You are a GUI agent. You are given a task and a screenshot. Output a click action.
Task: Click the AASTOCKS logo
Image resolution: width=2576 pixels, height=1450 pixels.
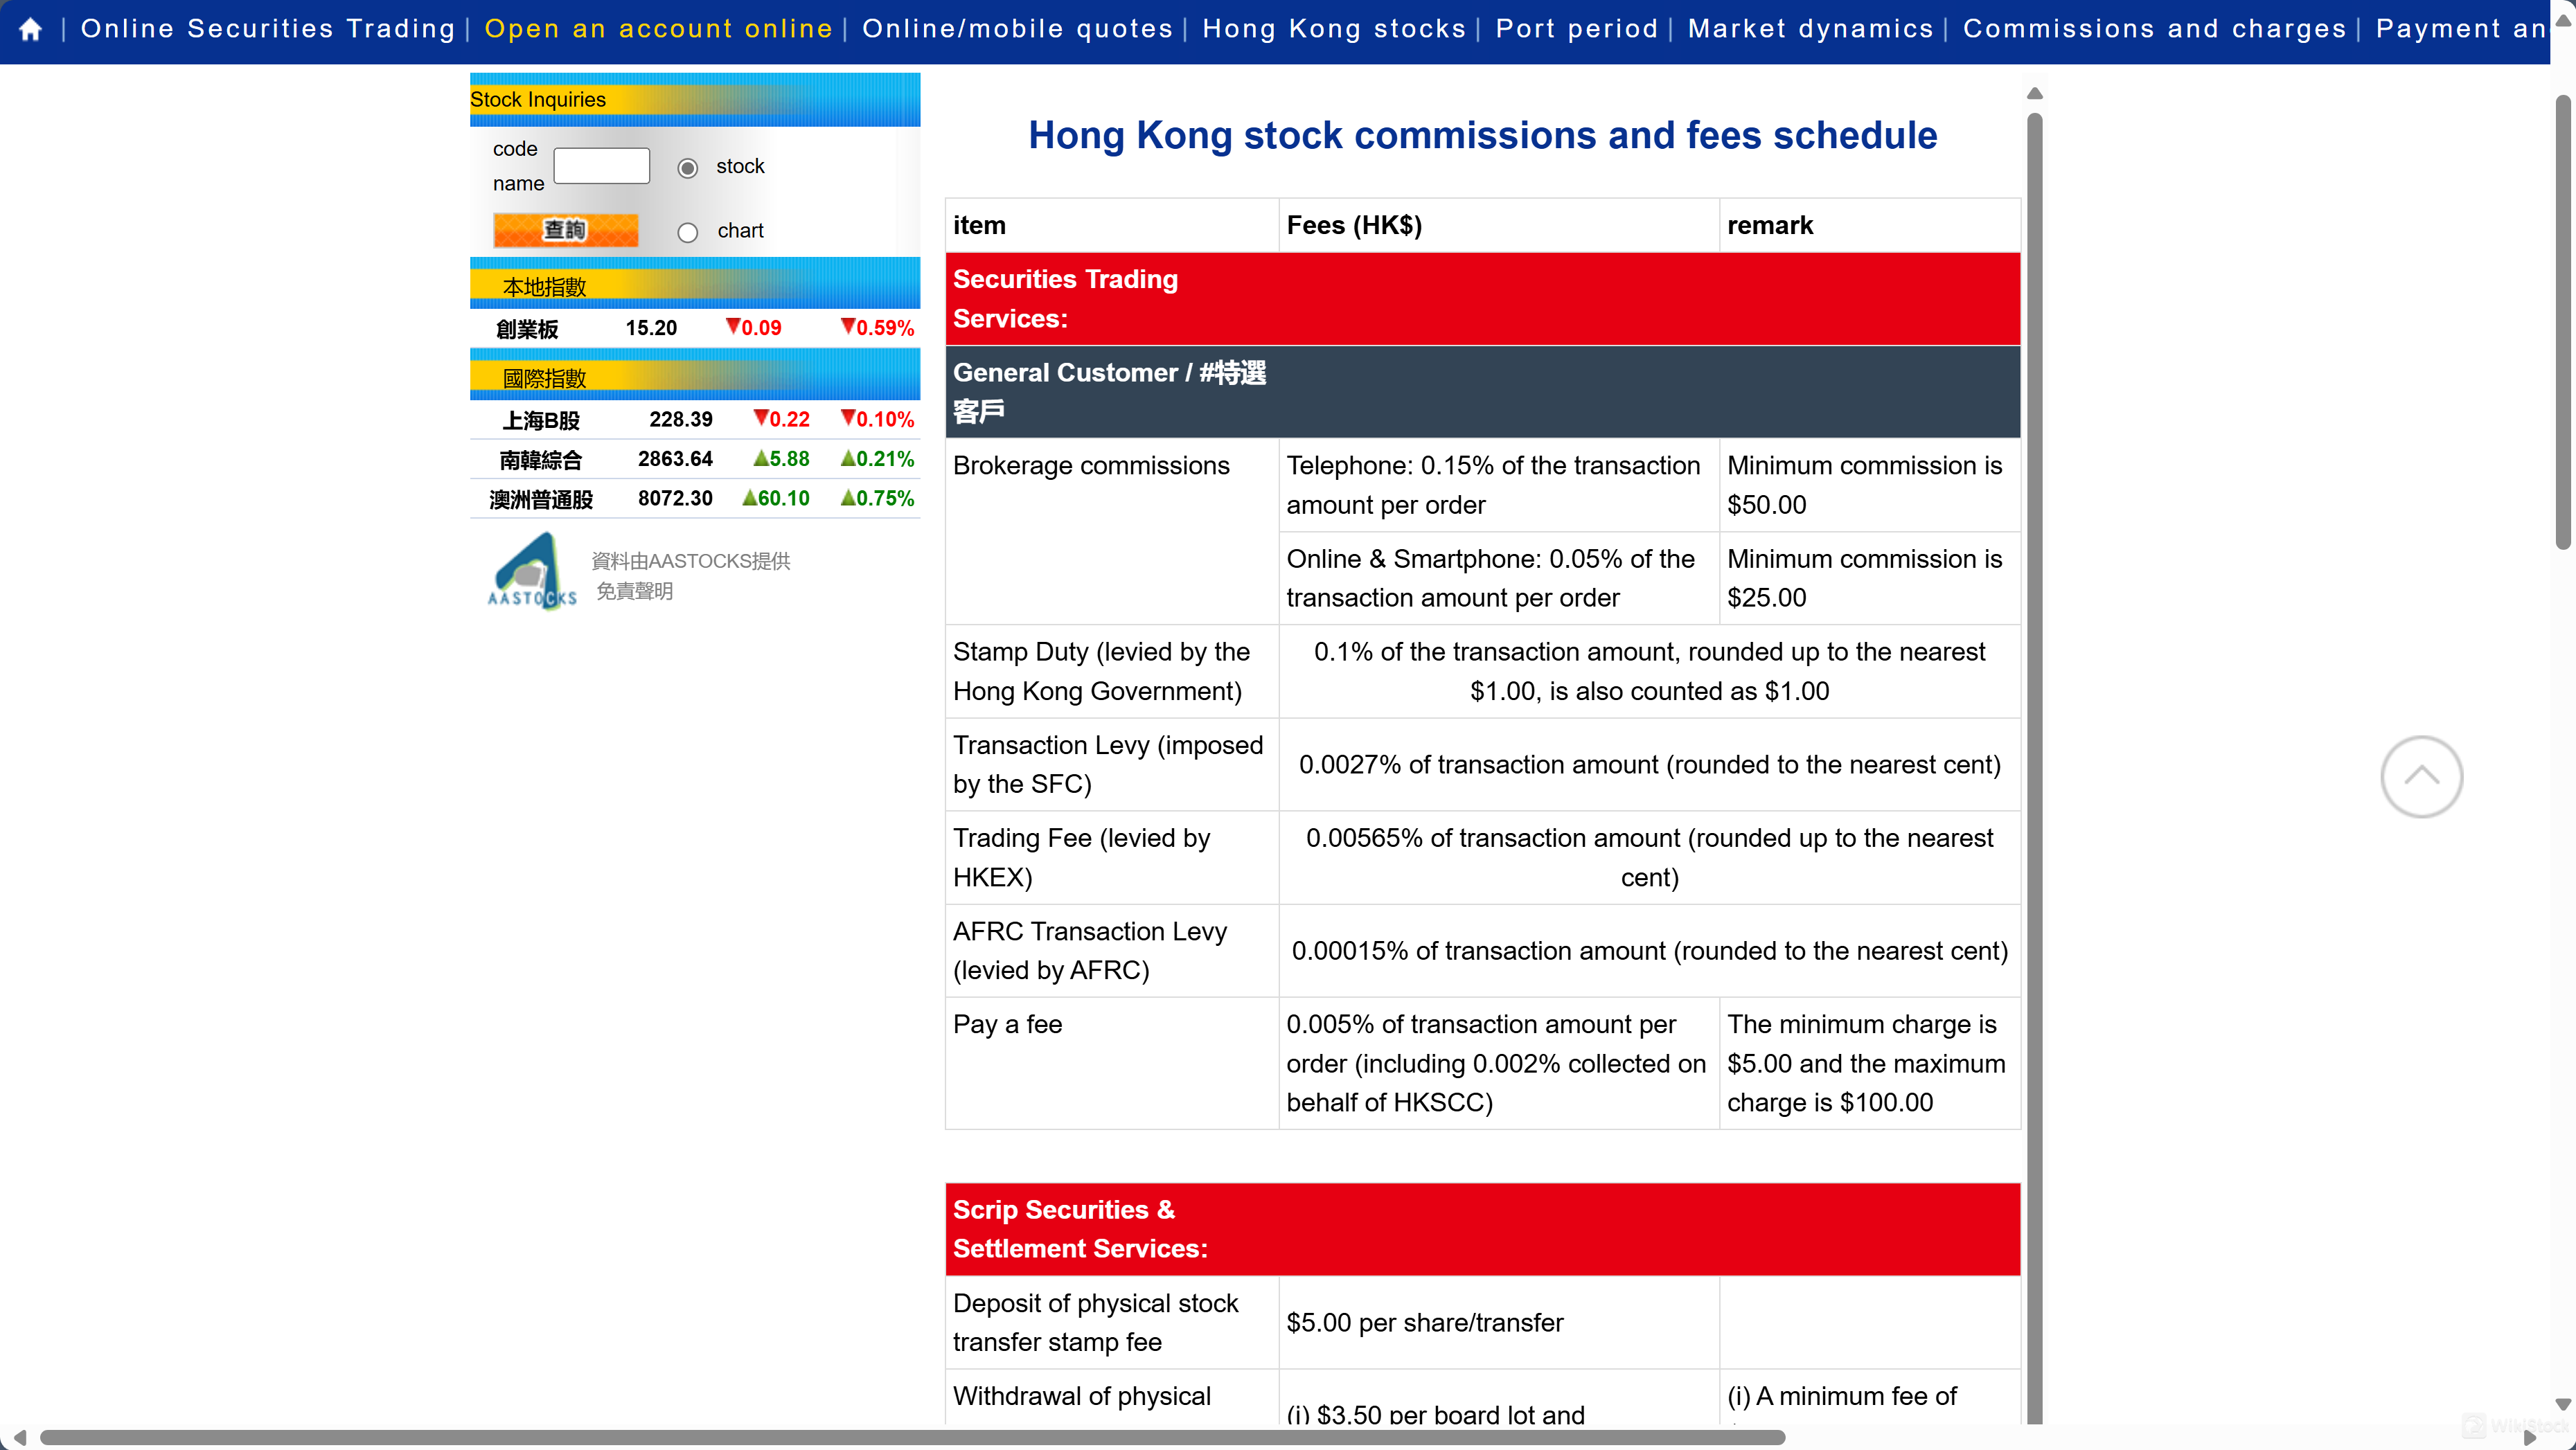click(x=531, y=573)
